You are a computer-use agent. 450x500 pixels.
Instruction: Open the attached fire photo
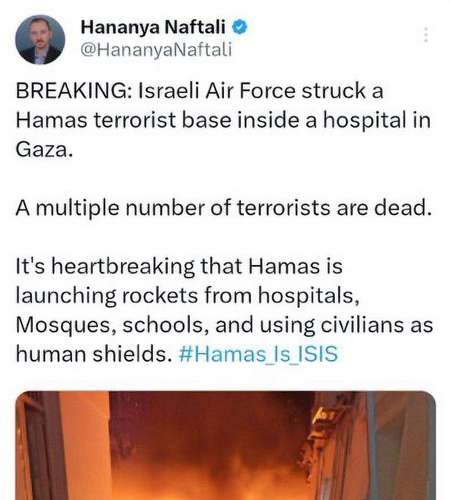tap(226, 445)
